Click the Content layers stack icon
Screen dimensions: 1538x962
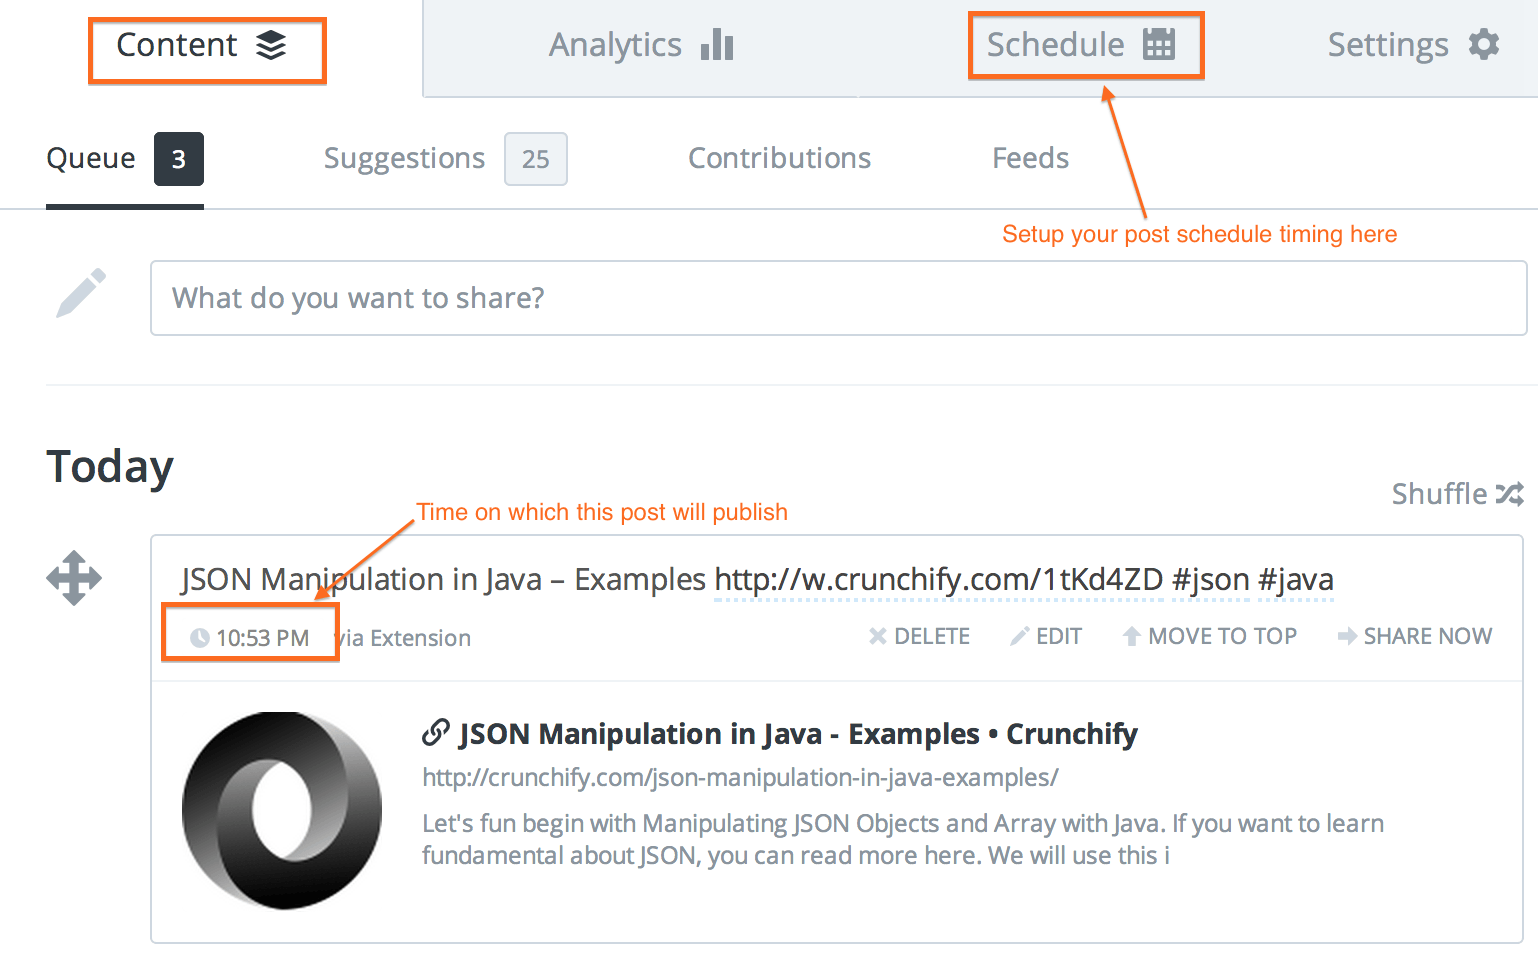[271, 45]
